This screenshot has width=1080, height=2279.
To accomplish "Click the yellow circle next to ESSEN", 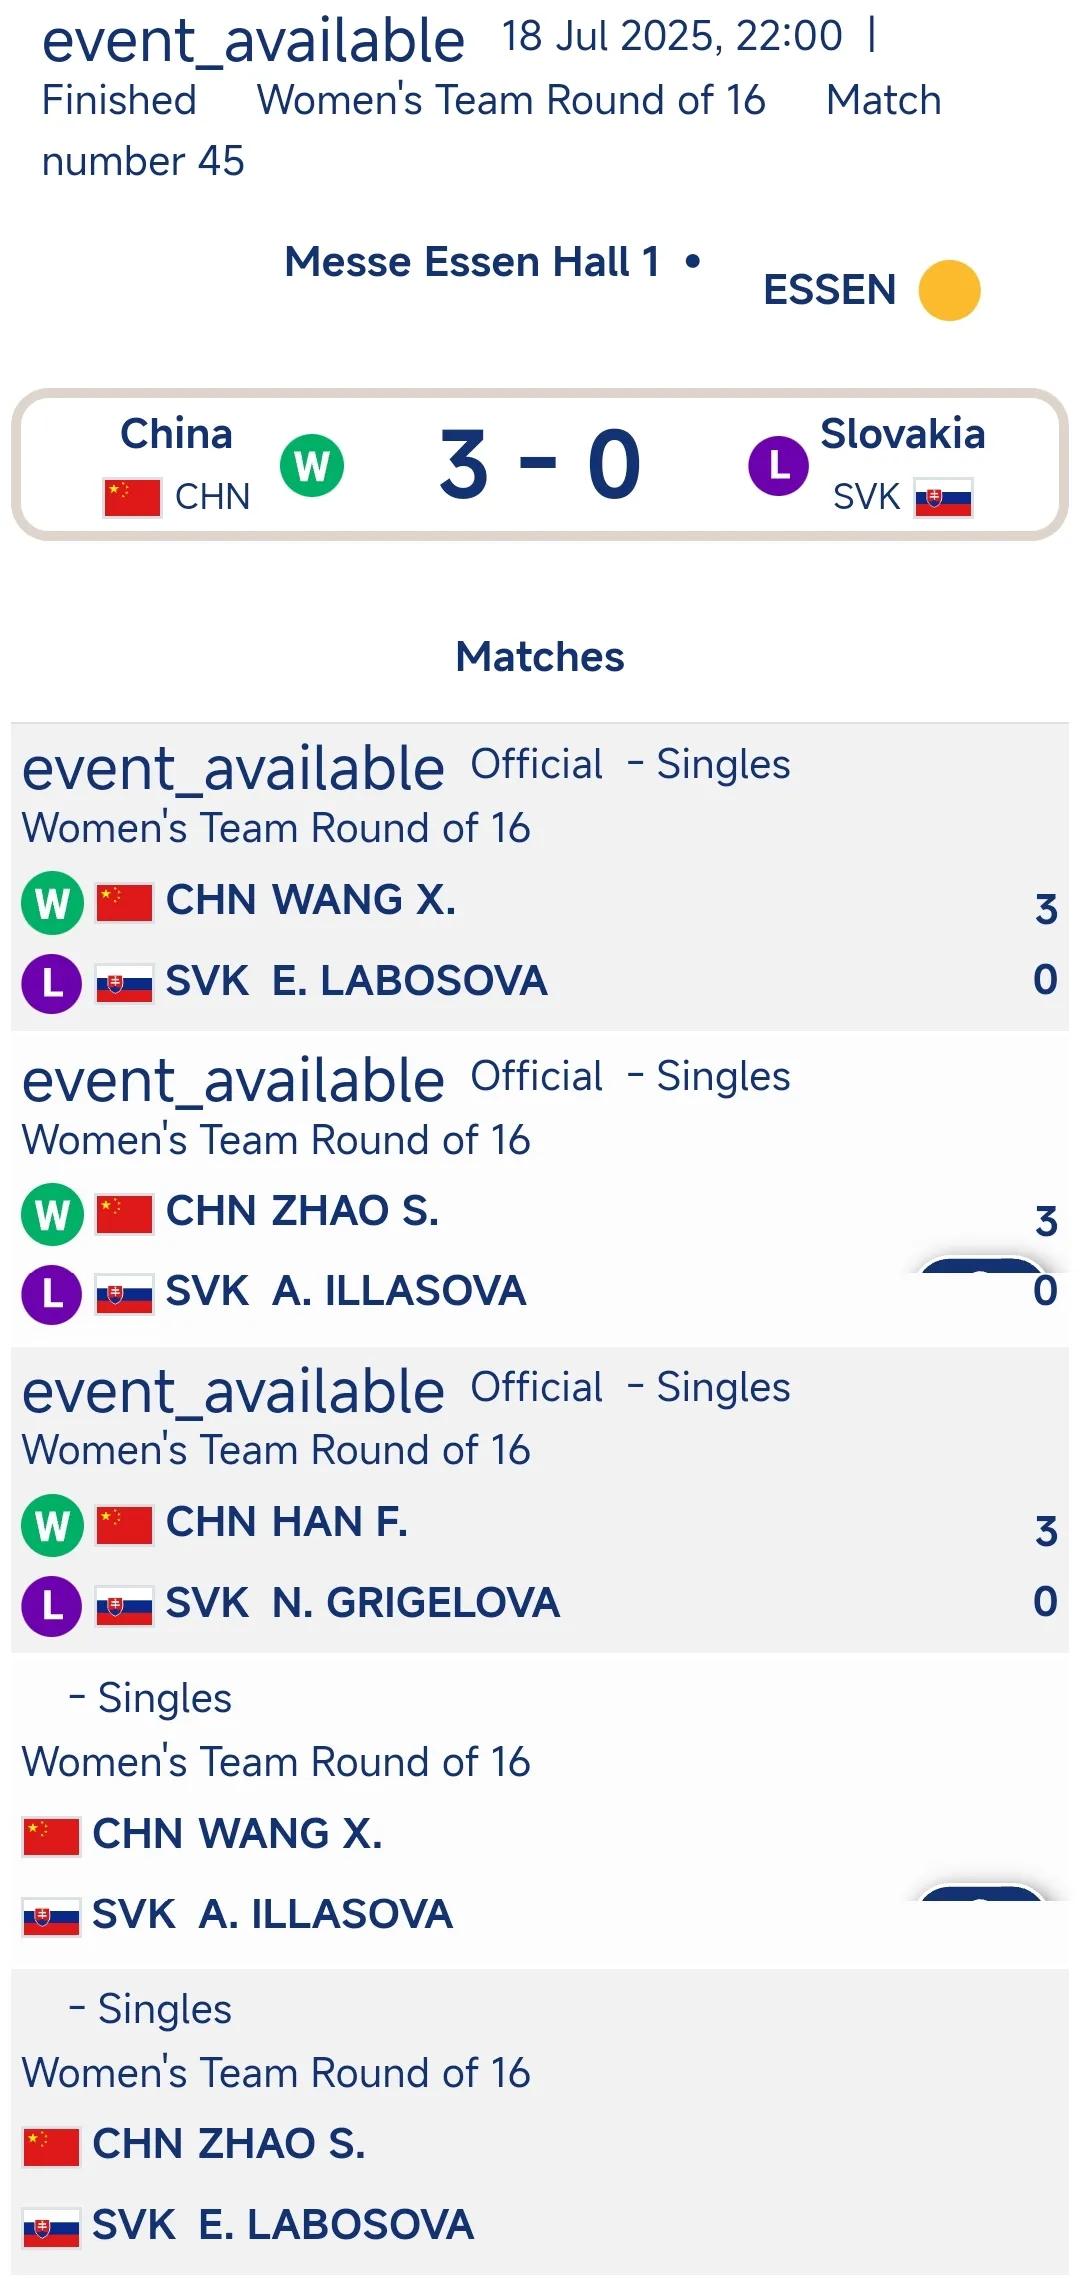I will 949,290.
